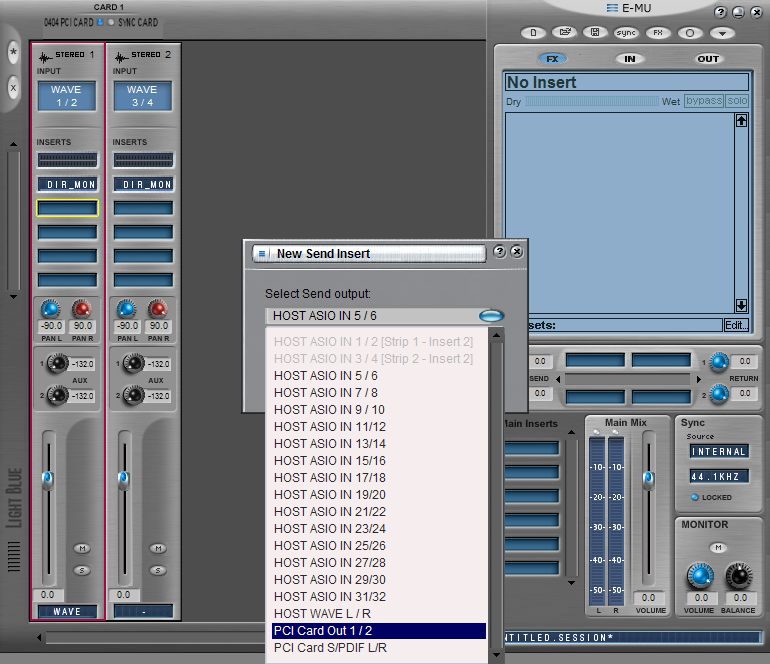Click Stereo 1 AUX 2 knob
Viewport: 770px width, 664px height.
57,395
